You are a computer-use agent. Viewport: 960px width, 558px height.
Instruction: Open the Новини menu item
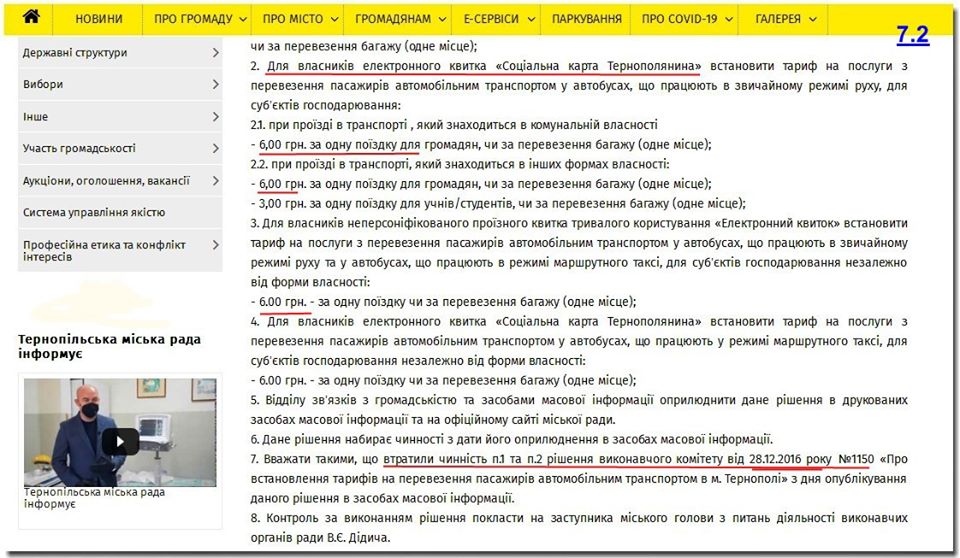[99, 19]
